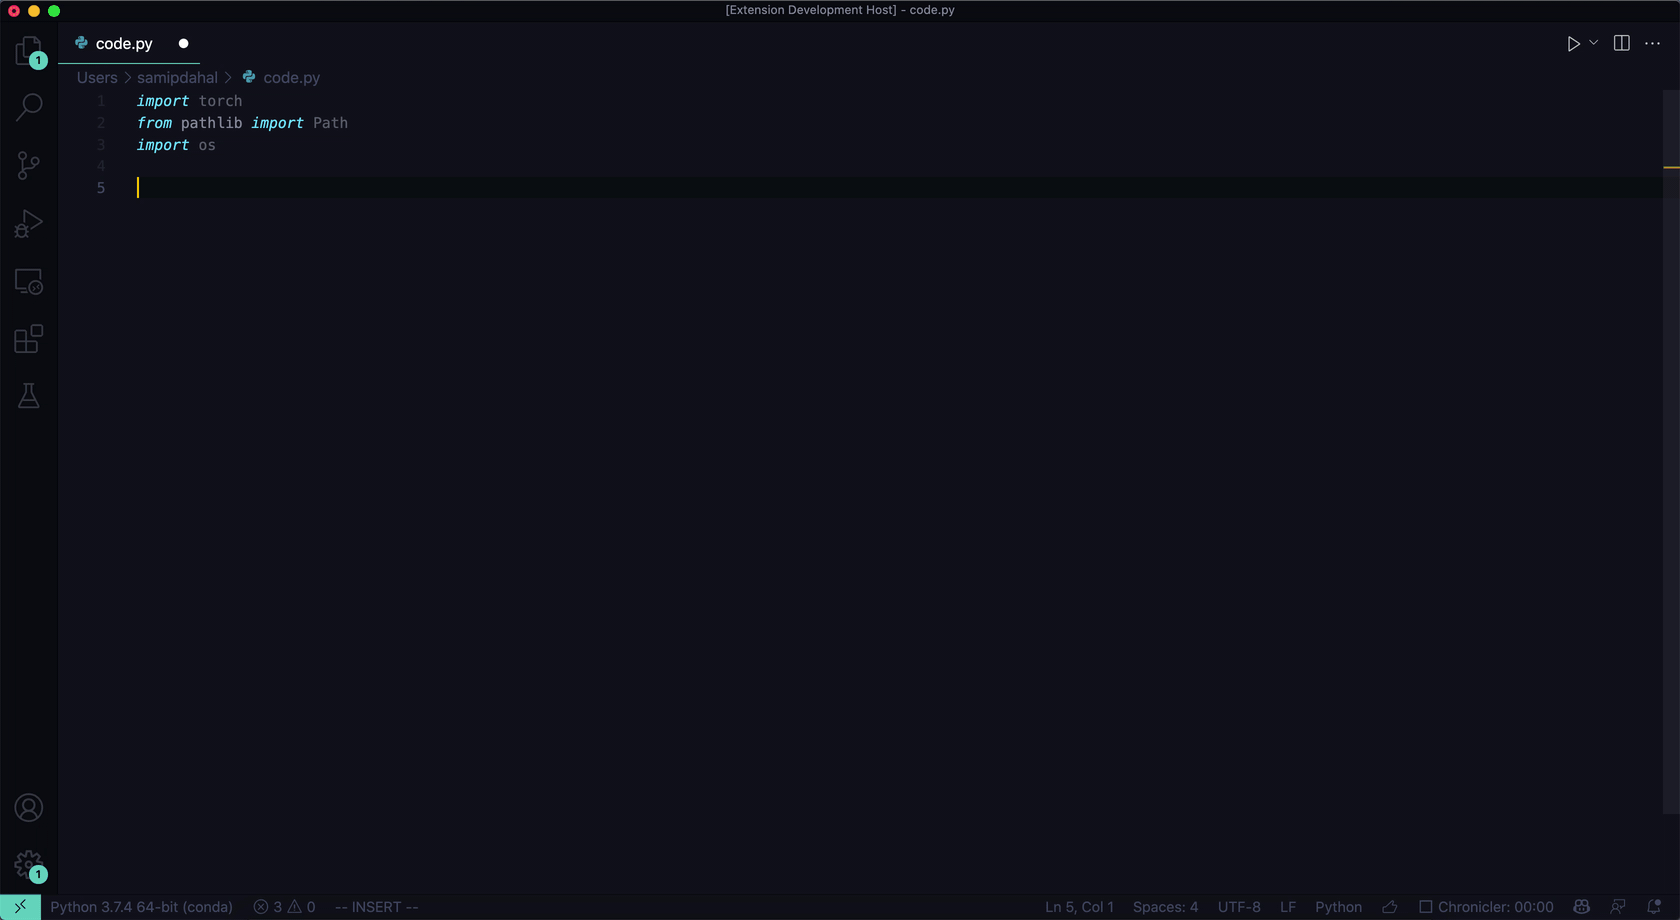Click the Users breadcrumb

pos(97,77)
